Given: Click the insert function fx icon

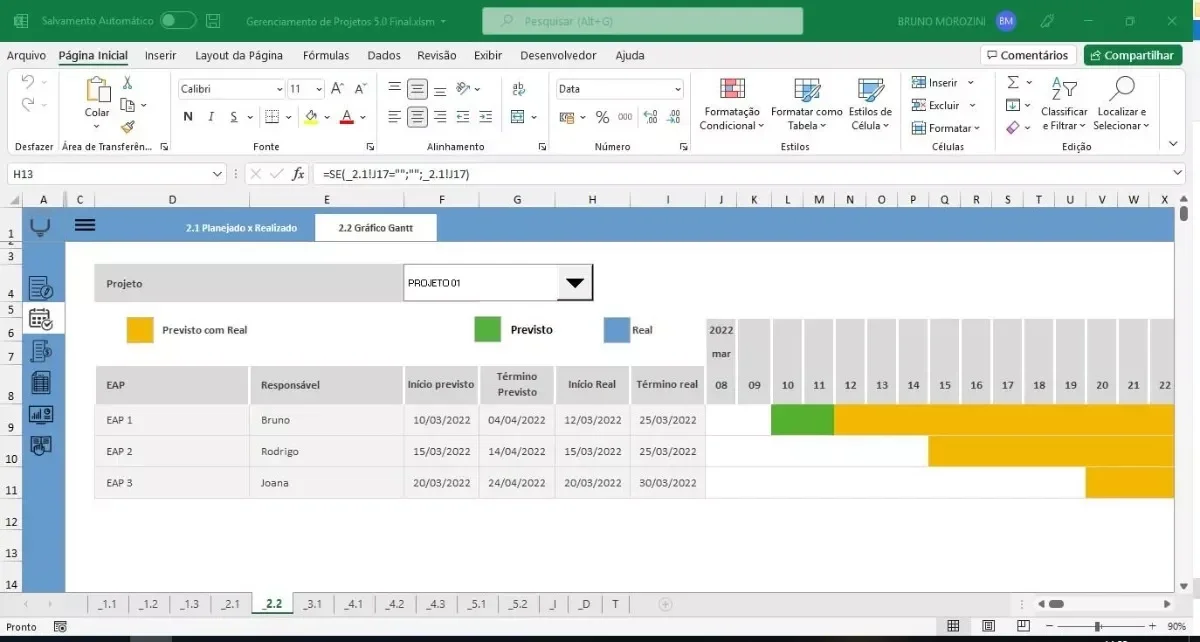Looking at the screenshot, I should tap(298, 174).
